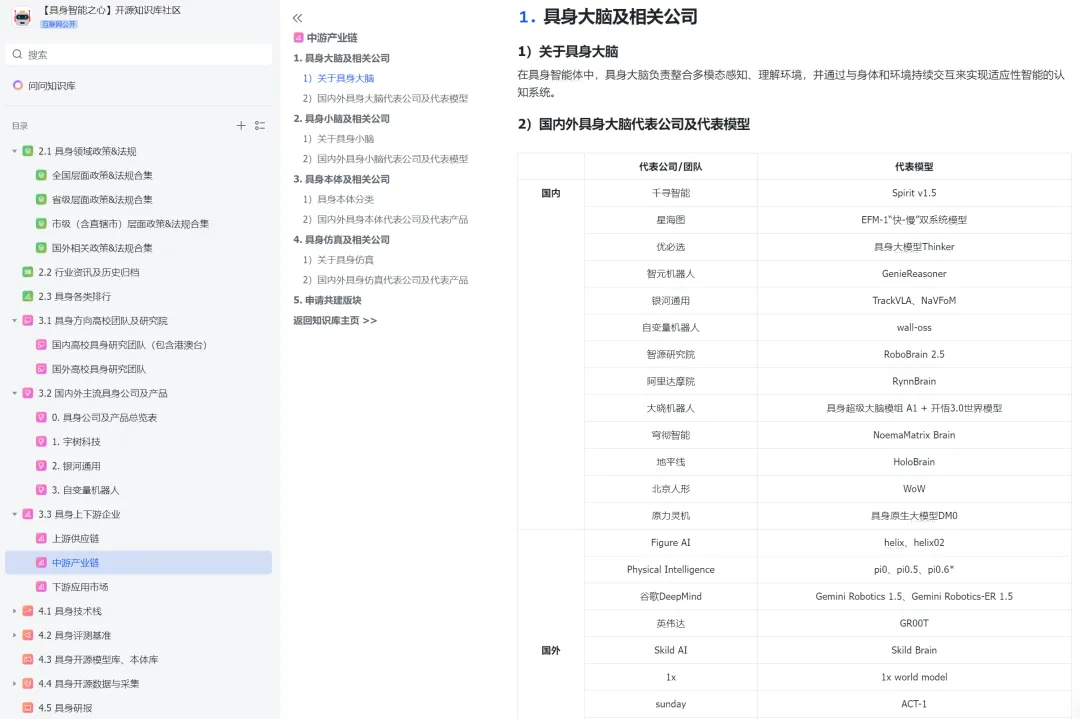Open 国外相关政策&法规合集 page
This screenshot has width=1080, height=719.
coord(102,248)
